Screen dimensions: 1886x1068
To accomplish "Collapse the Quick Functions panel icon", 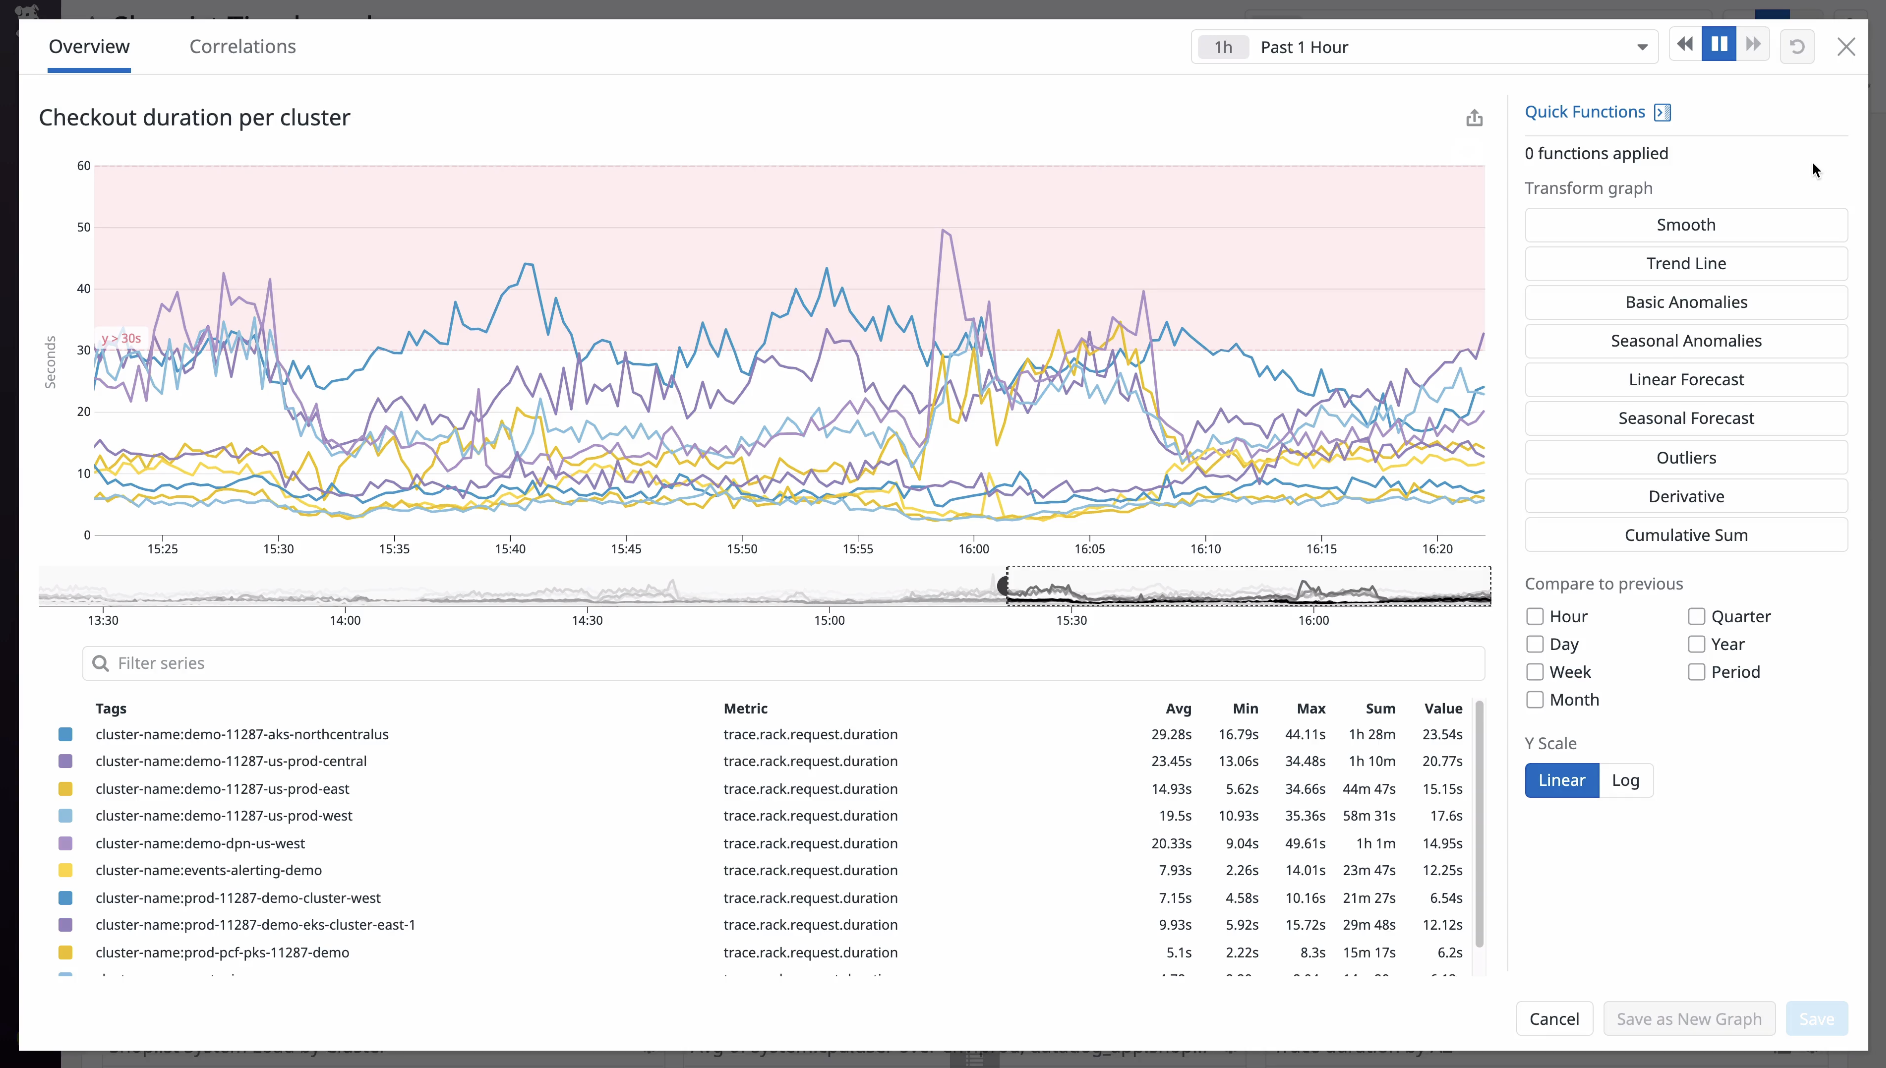I will click(1662, 112).
